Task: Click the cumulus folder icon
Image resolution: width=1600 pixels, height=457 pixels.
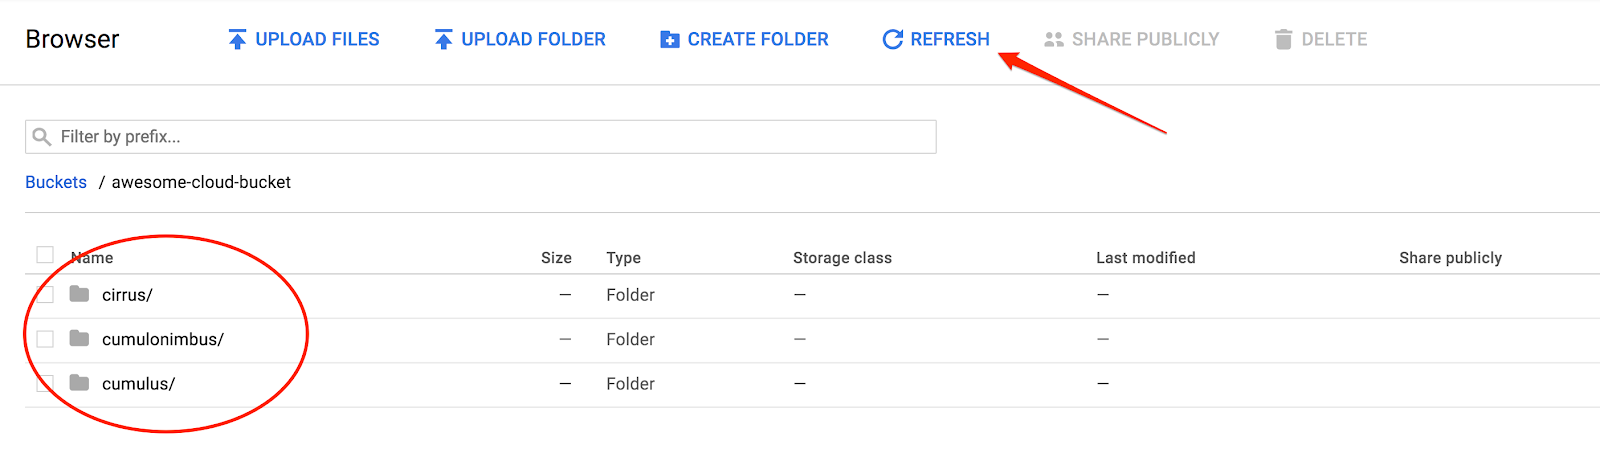Action: (79, 383)
